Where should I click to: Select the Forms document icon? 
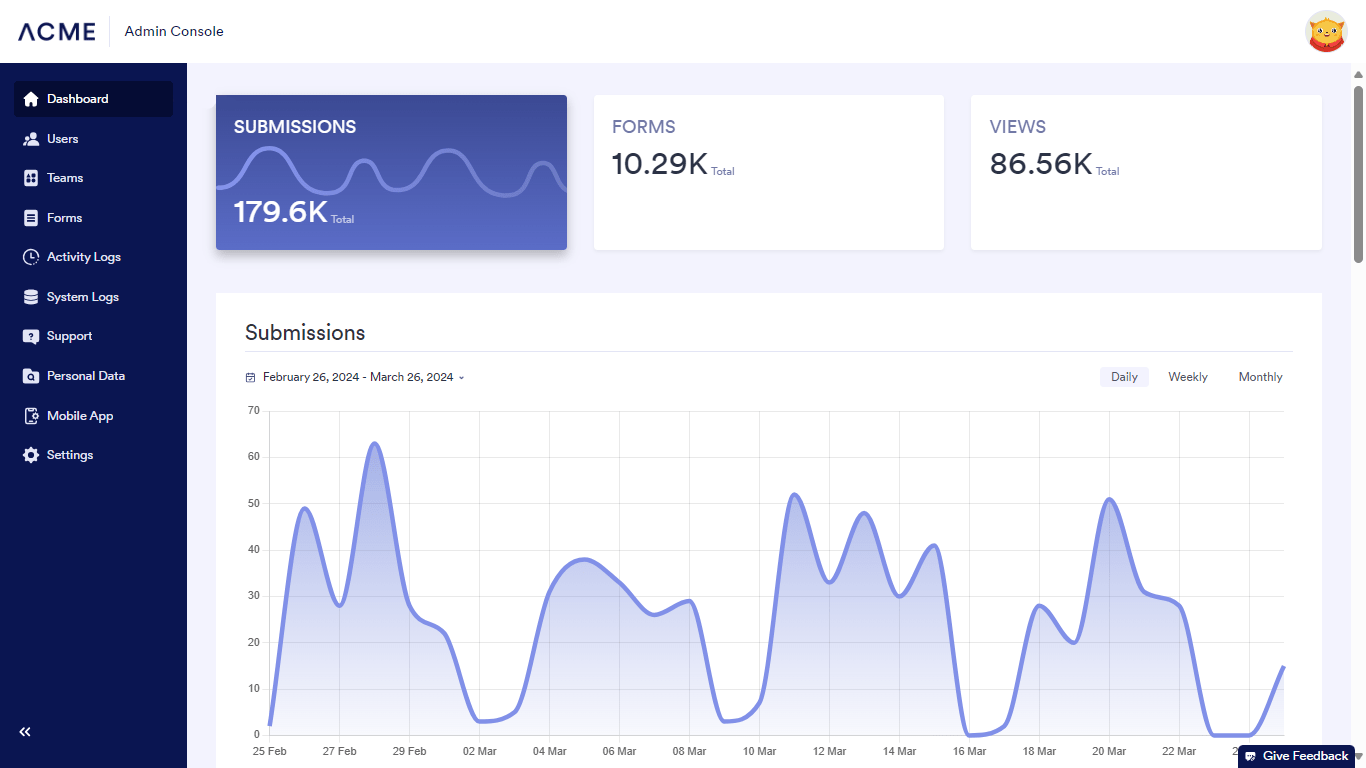[x=31, y=218]
